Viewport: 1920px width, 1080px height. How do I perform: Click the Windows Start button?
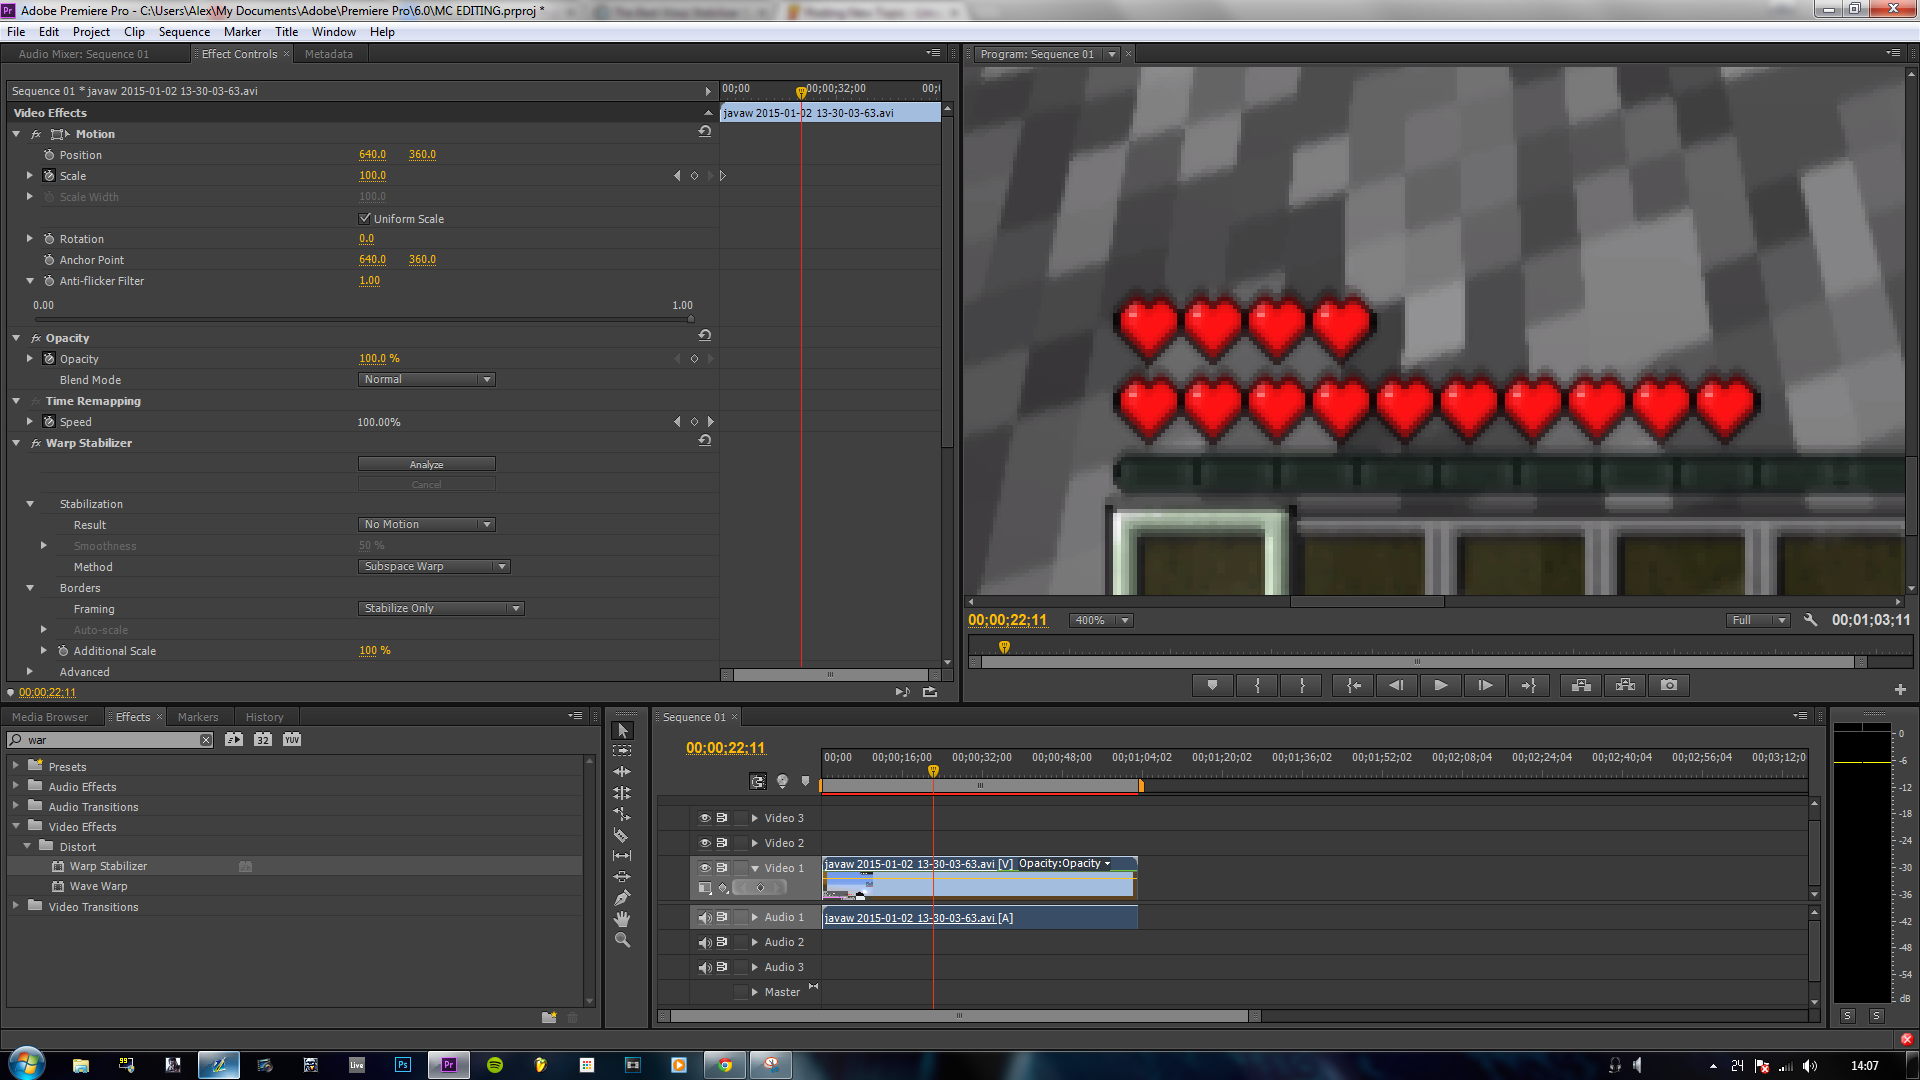pos(27,1063)
